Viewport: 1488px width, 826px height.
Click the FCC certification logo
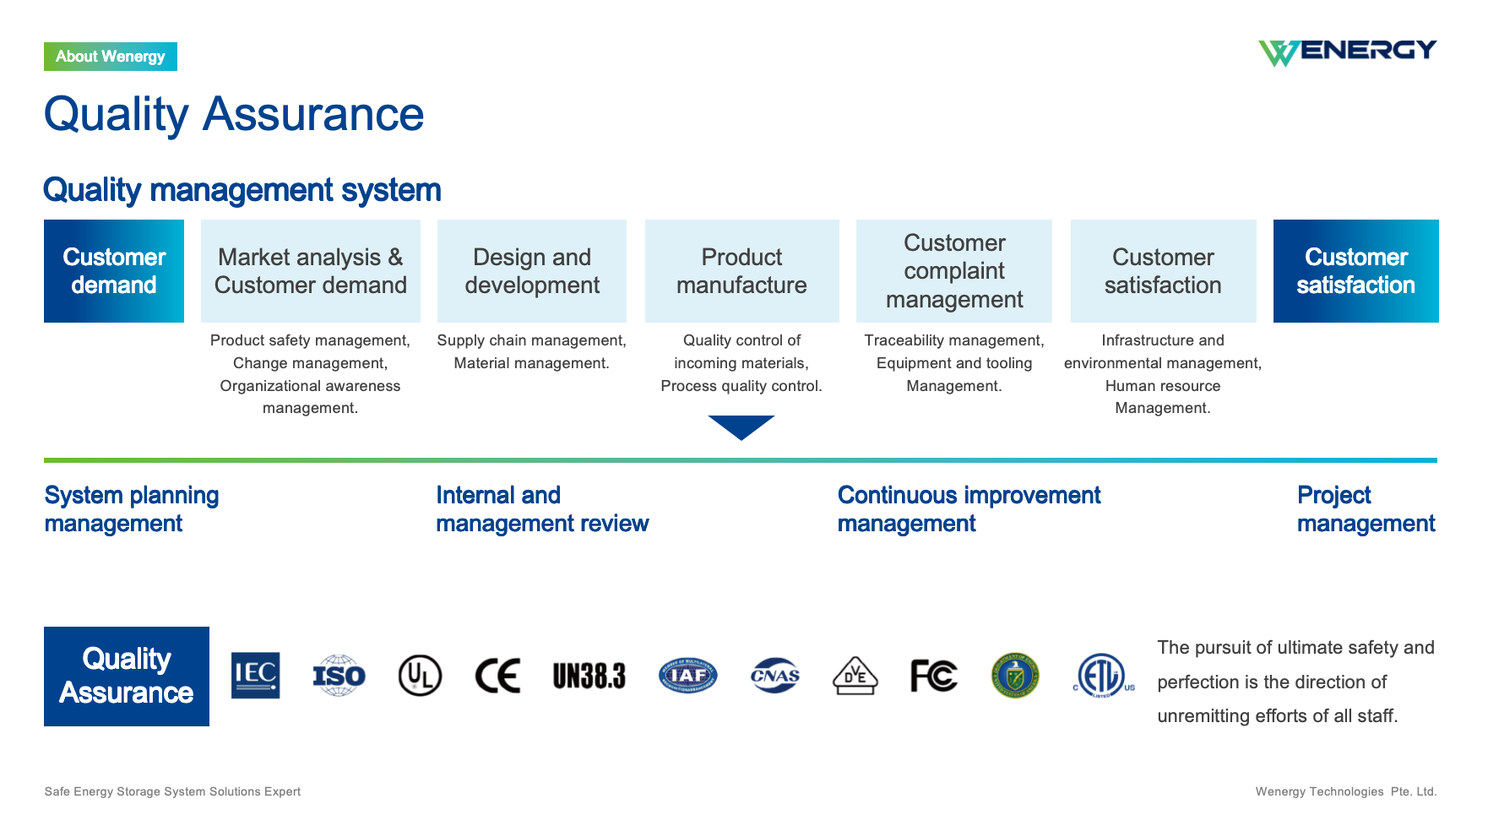[x=933, y=676]
